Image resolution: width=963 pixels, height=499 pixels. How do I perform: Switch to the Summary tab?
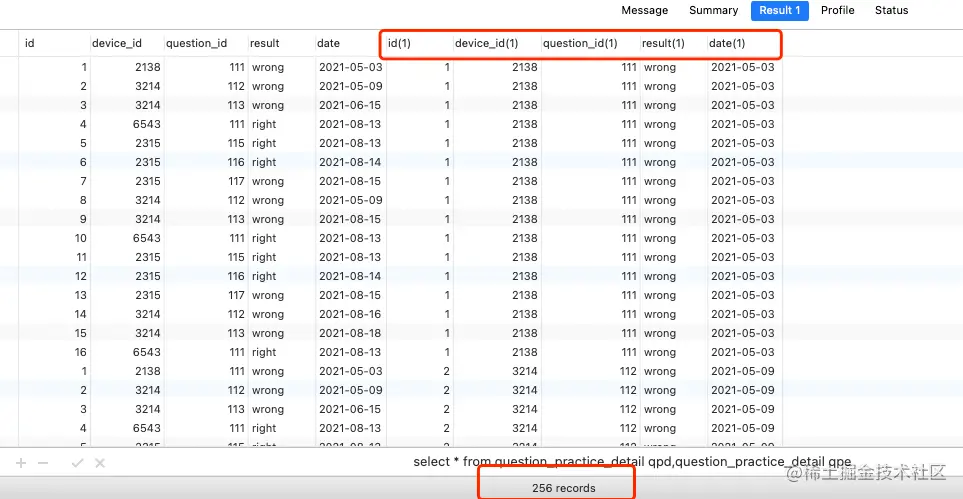(713, 10)
